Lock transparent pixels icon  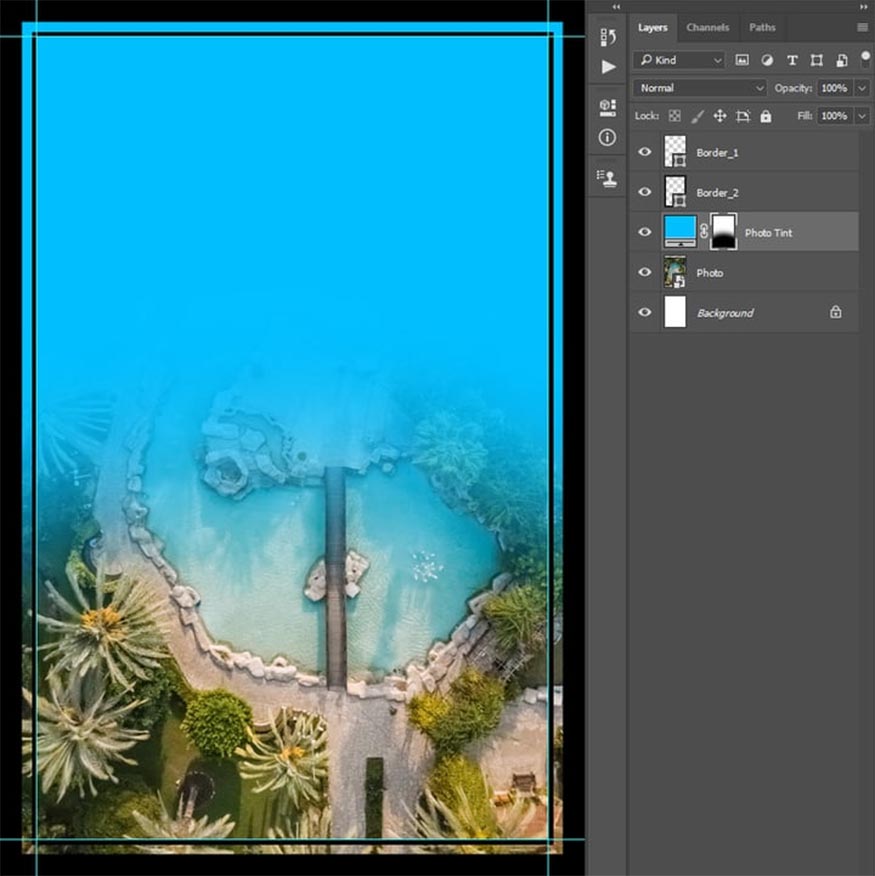(x=674, y=116)
